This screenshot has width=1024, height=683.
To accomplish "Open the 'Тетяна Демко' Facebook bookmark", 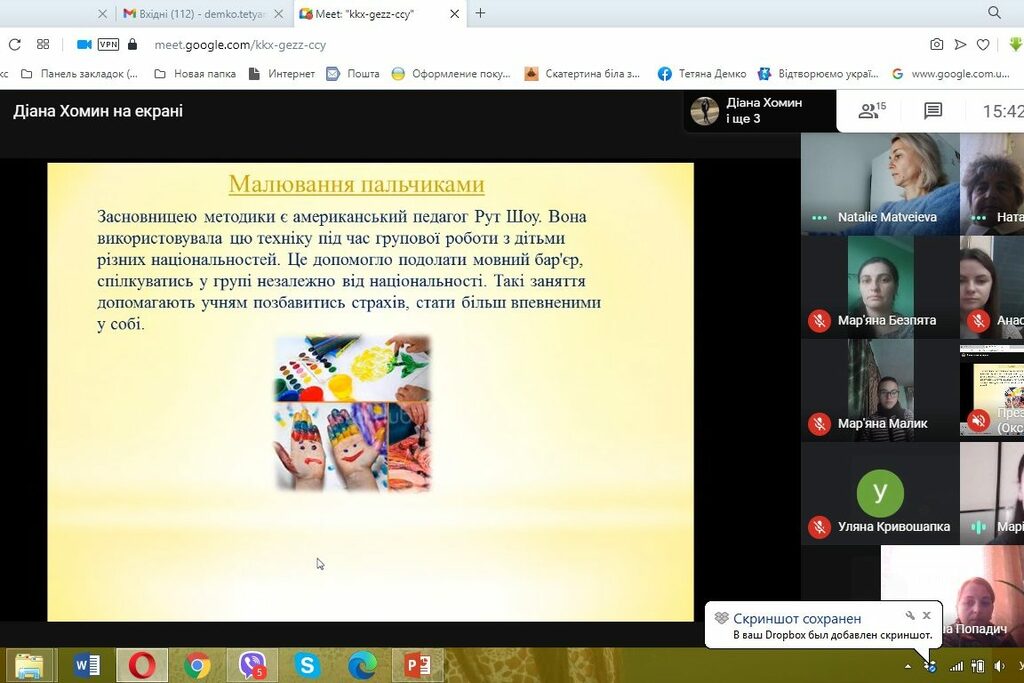I will (x=702, y=73).
